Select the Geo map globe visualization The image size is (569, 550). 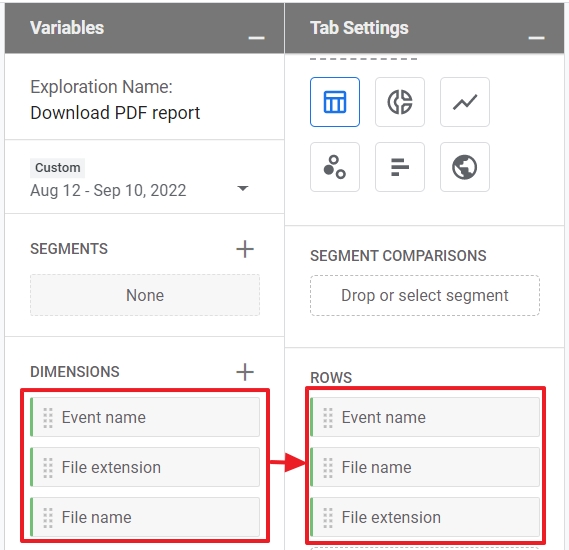464,167
